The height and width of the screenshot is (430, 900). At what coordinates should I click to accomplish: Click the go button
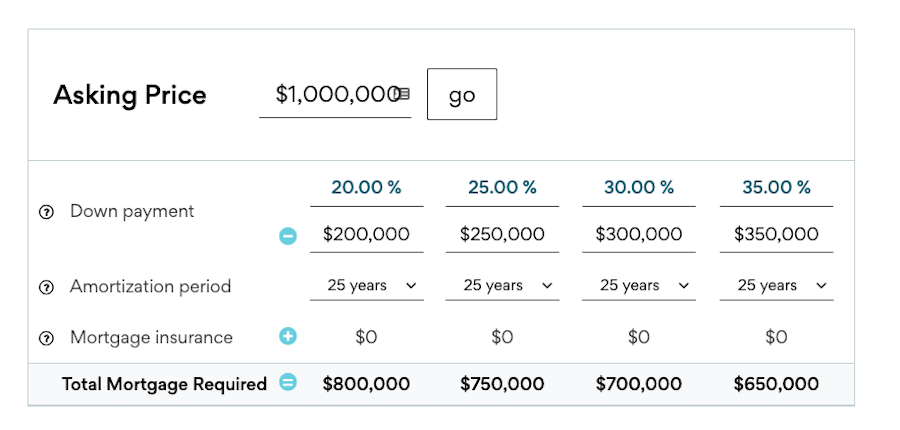pos(462,94)
